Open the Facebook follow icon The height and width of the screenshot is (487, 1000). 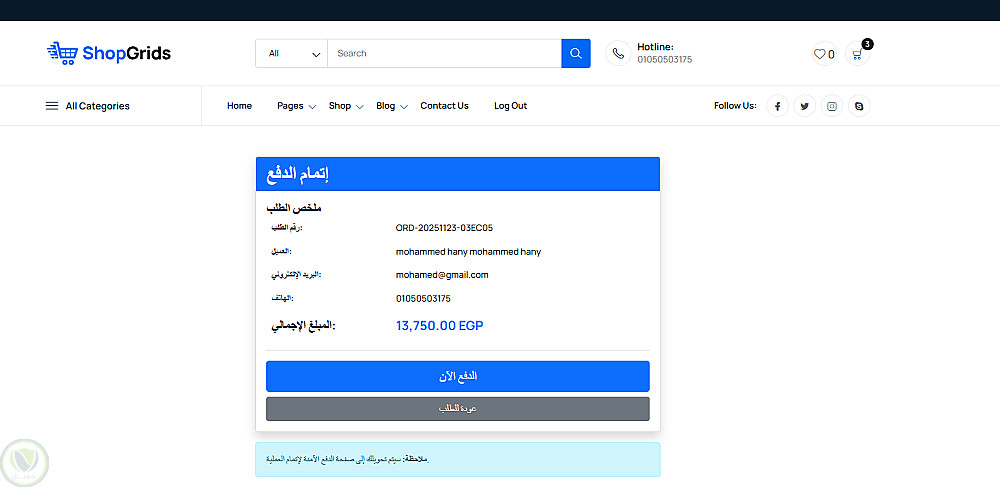(777, 106)
